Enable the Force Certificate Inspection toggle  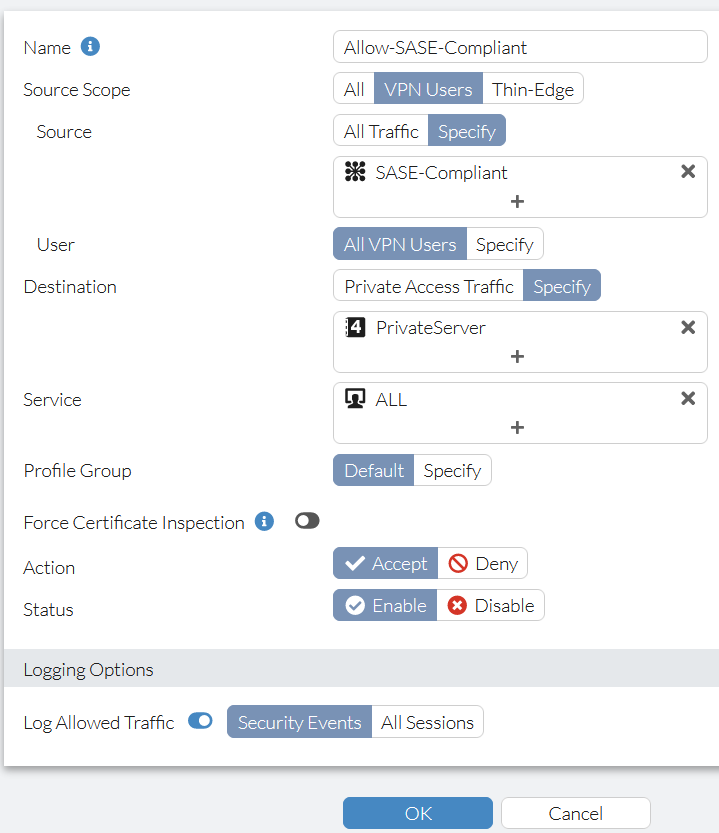[307, 520]
